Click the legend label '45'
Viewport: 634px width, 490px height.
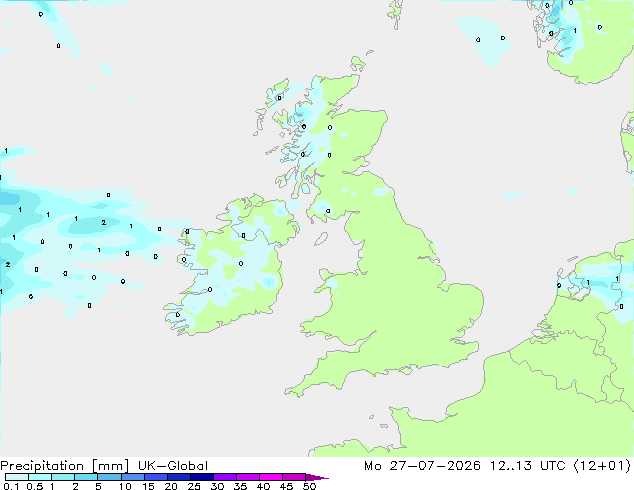coord(286,486)
